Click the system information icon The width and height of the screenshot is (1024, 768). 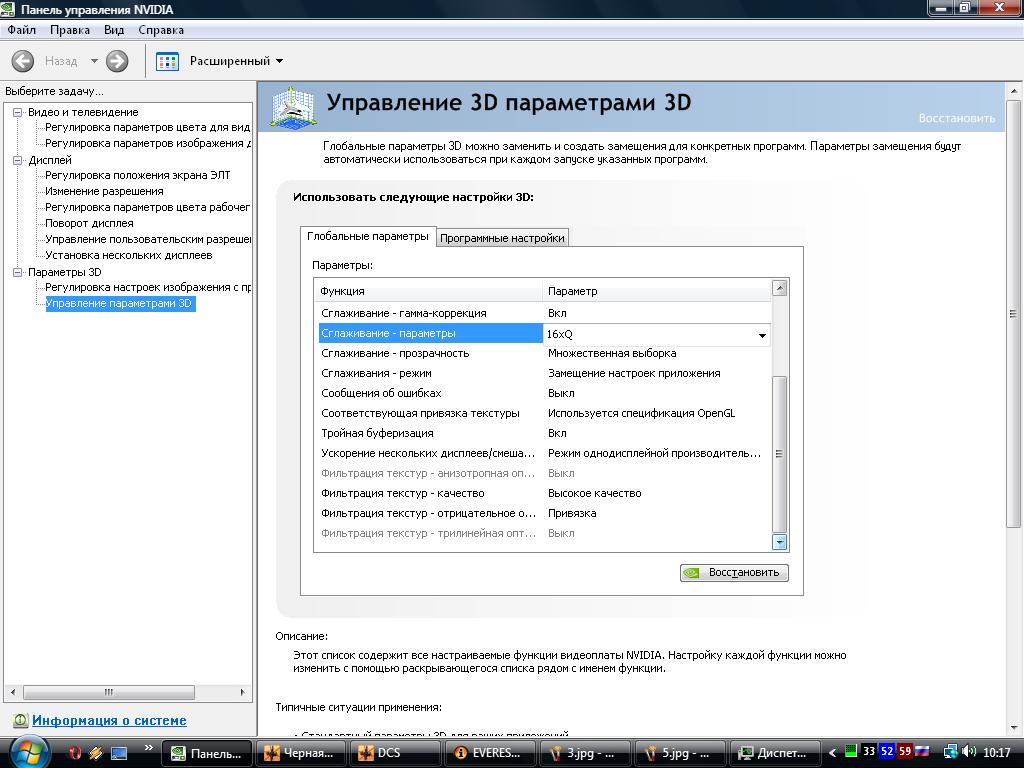[x=20, y=720]
